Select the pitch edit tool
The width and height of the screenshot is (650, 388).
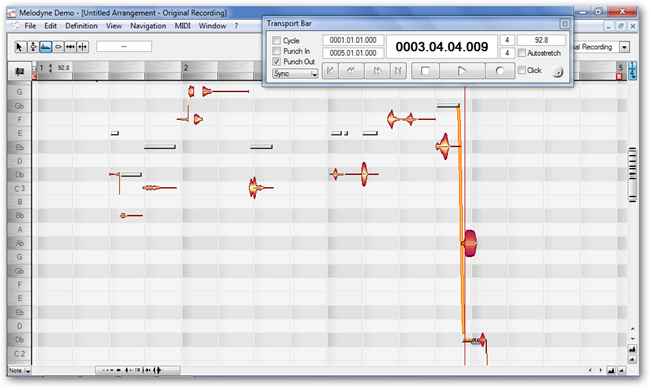33,47
